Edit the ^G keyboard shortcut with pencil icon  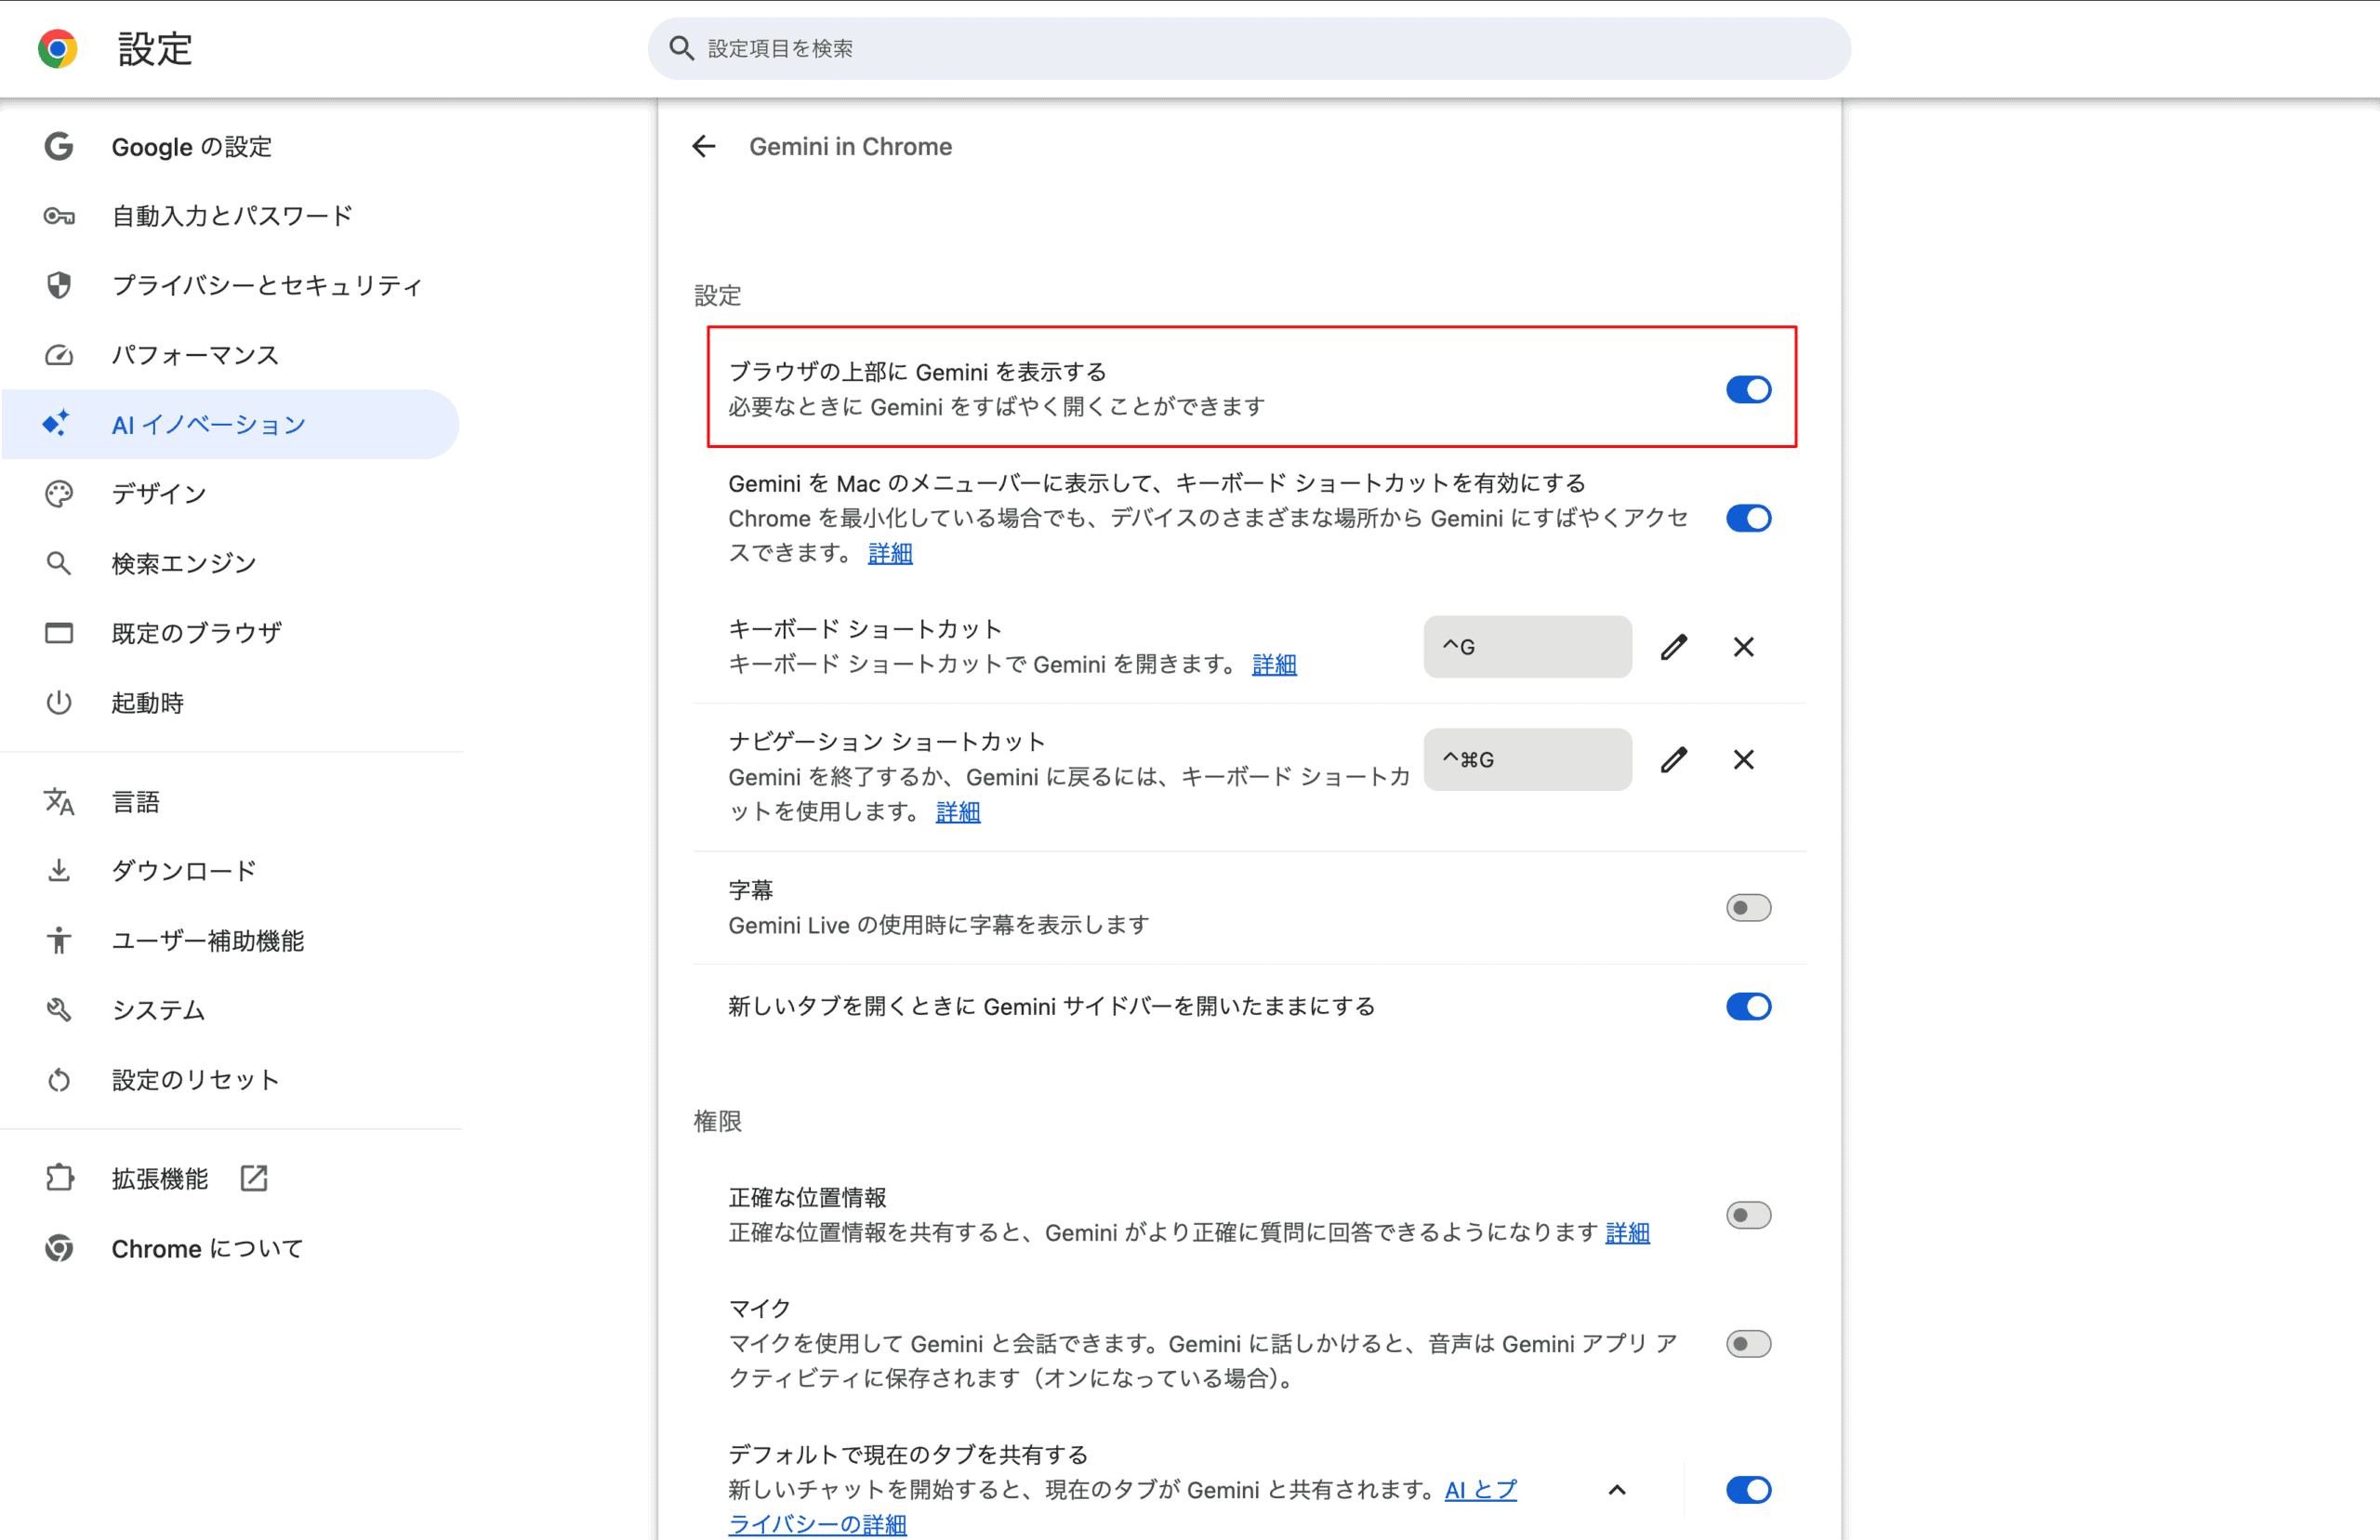pos(1674,647)
